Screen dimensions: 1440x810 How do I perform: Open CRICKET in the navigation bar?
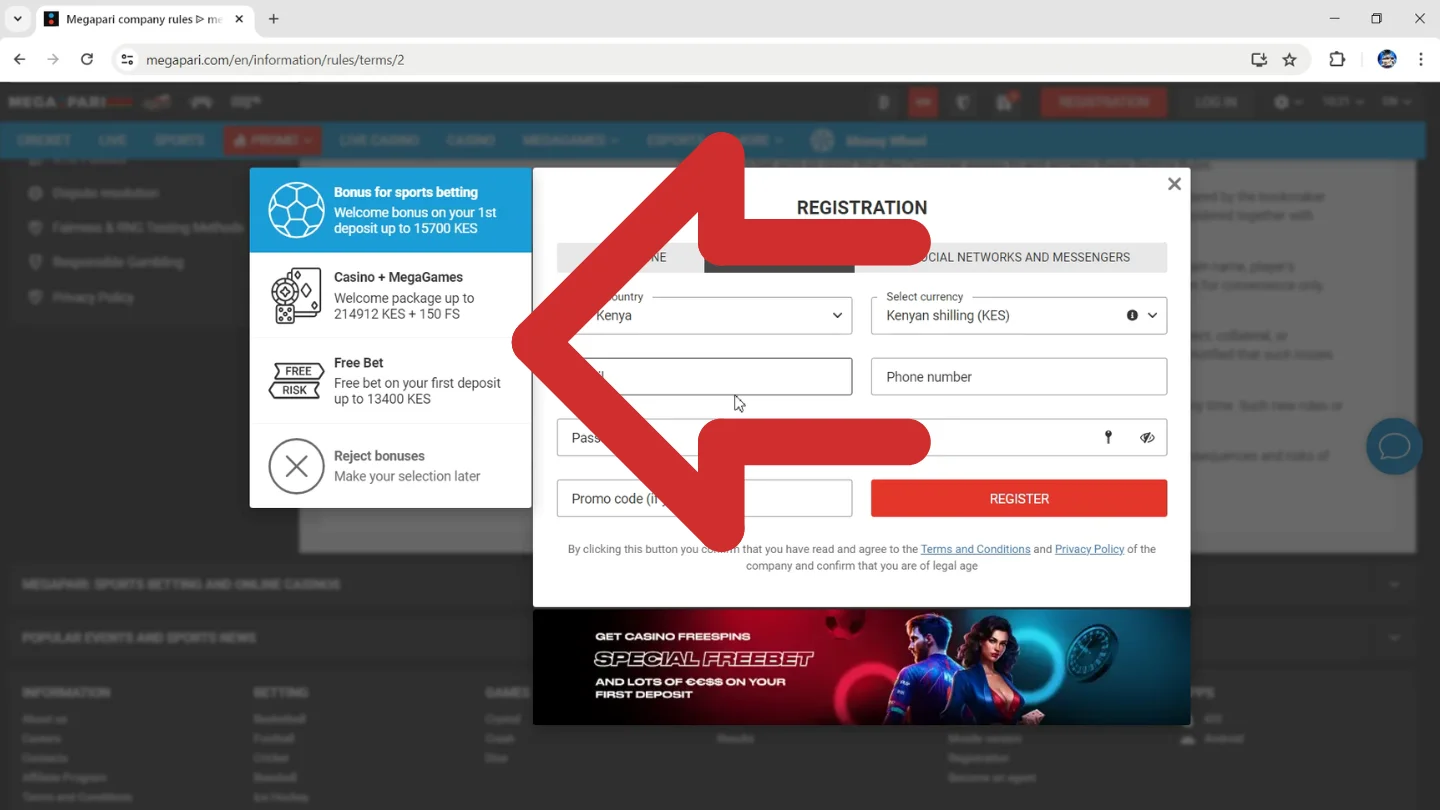tap(44, 141)
